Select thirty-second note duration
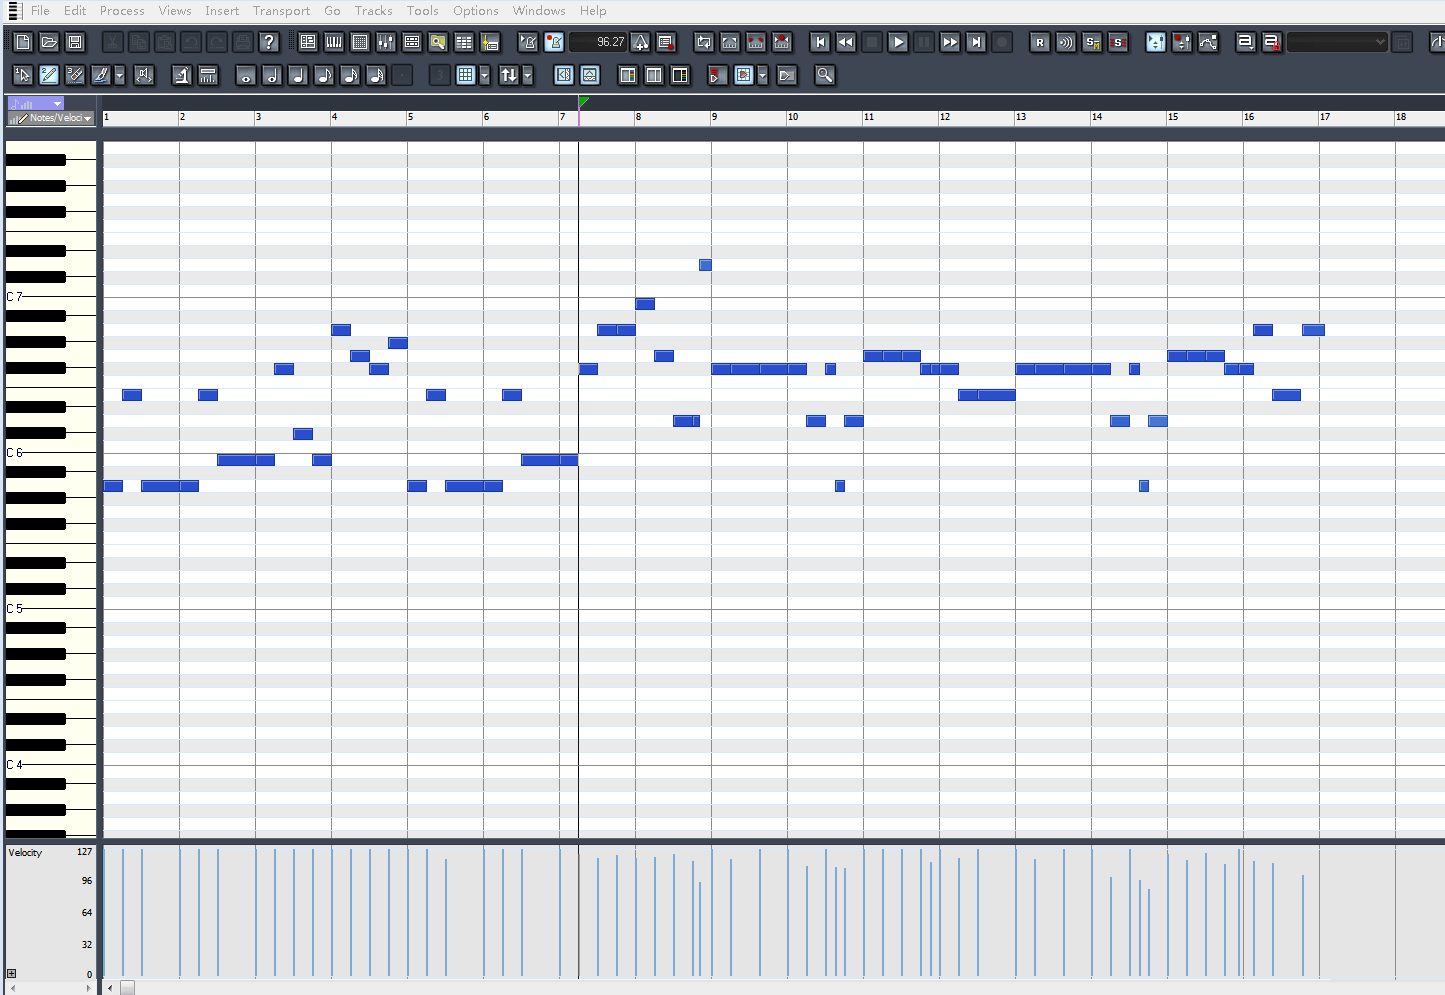This screenshot has width=1445, height=995. click(x=376, y=75)
